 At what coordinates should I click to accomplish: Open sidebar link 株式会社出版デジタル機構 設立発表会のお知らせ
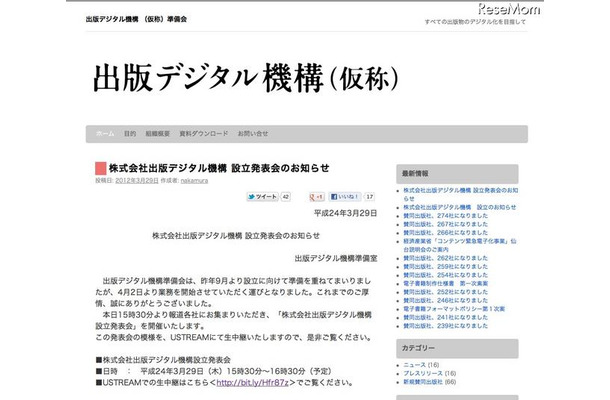point(461,194)
